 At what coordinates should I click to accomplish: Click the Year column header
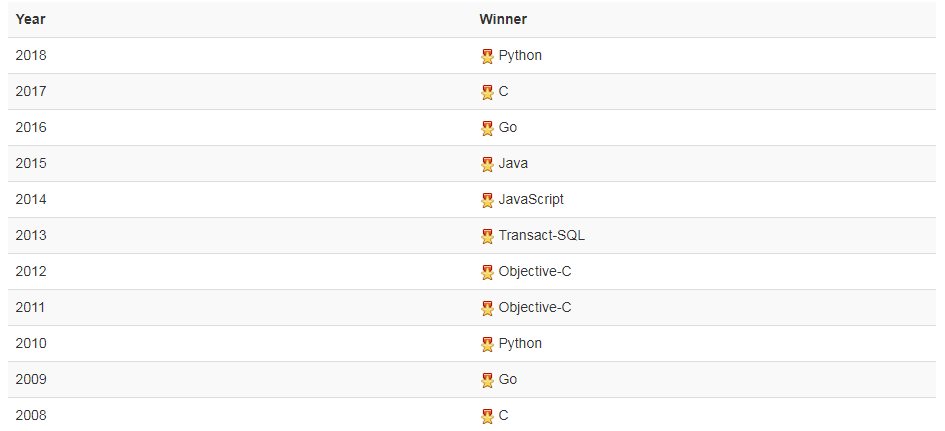point(31,19)
